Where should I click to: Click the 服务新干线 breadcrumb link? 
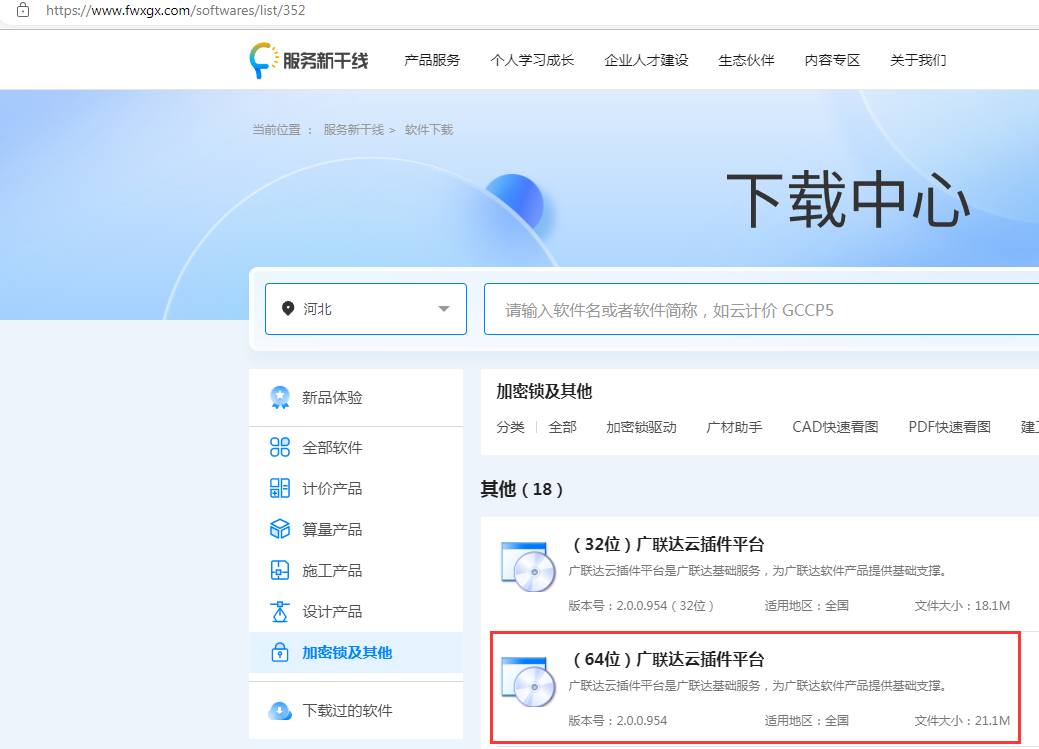(354, 130)
